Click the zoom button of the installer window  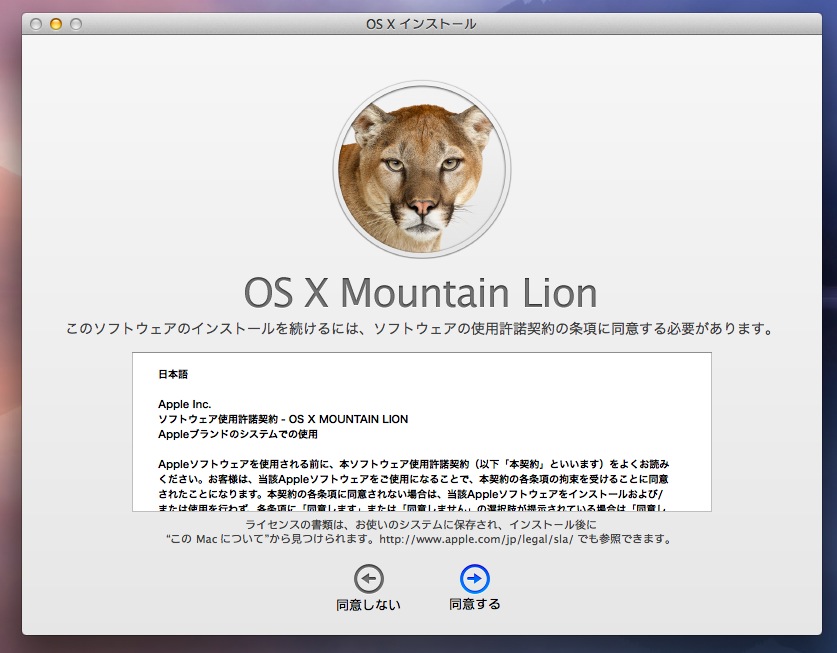pyautogui.click(x=76, y=24)
